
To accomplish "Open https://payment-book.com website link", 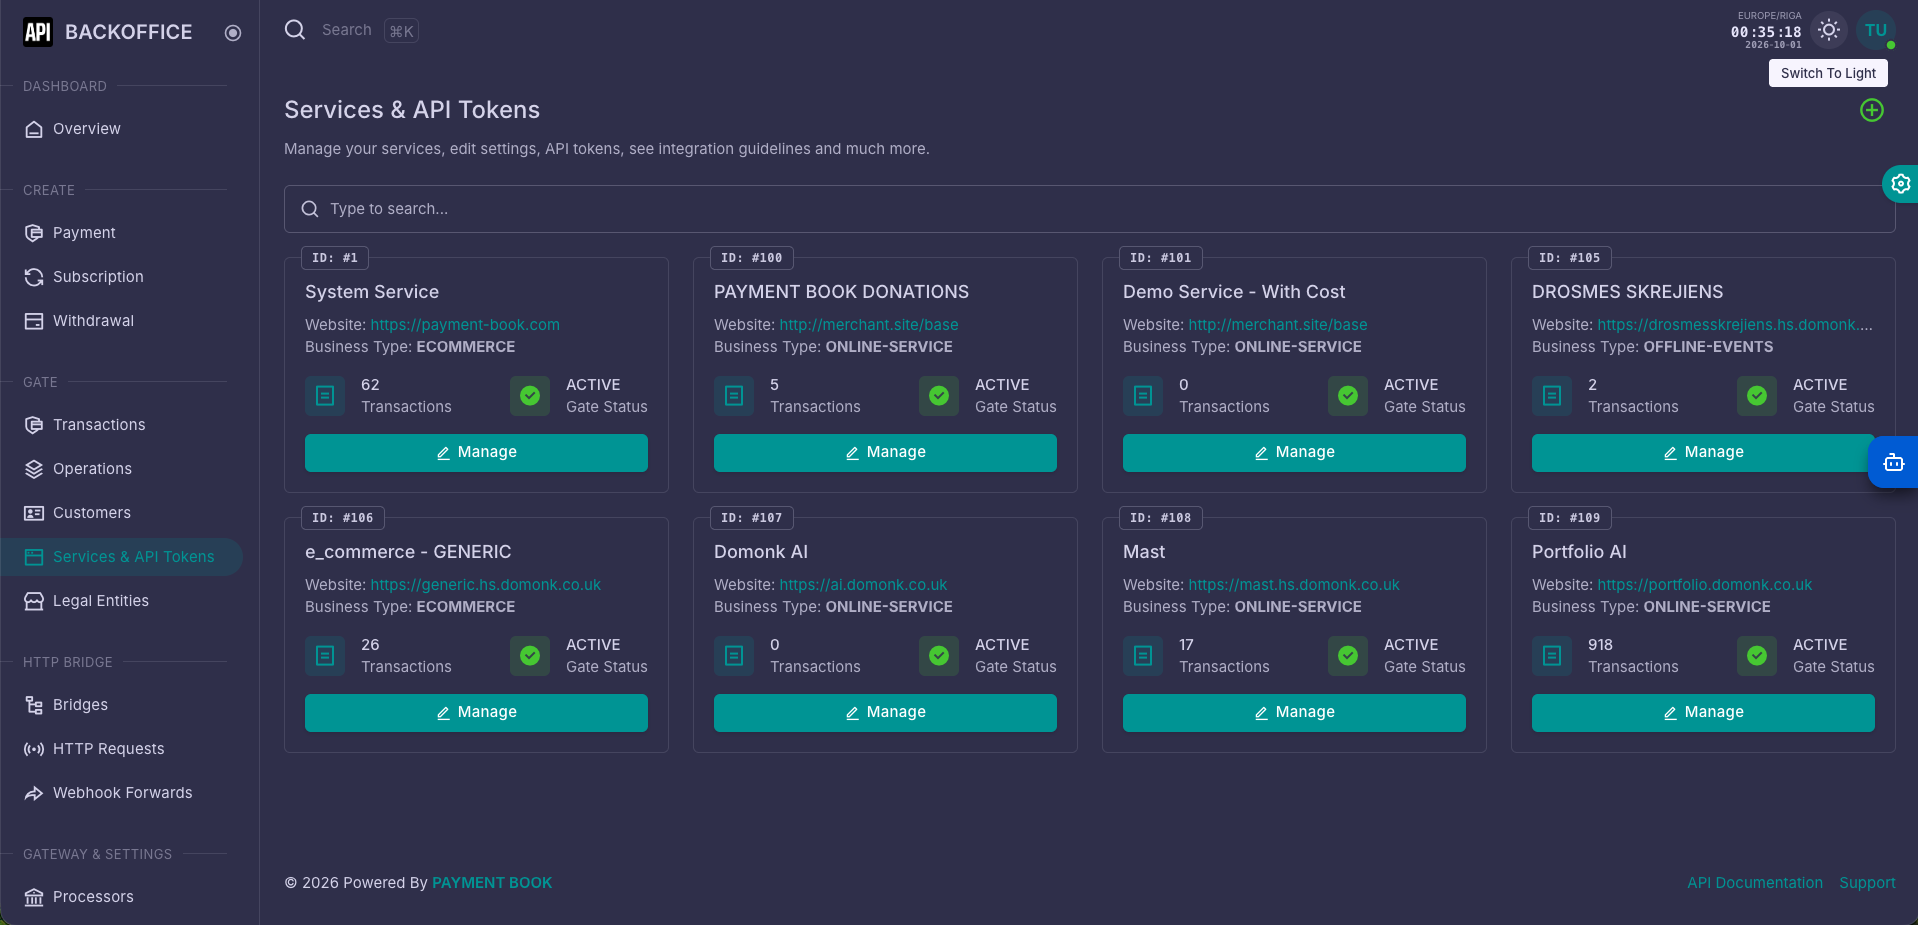I will 465,325.
